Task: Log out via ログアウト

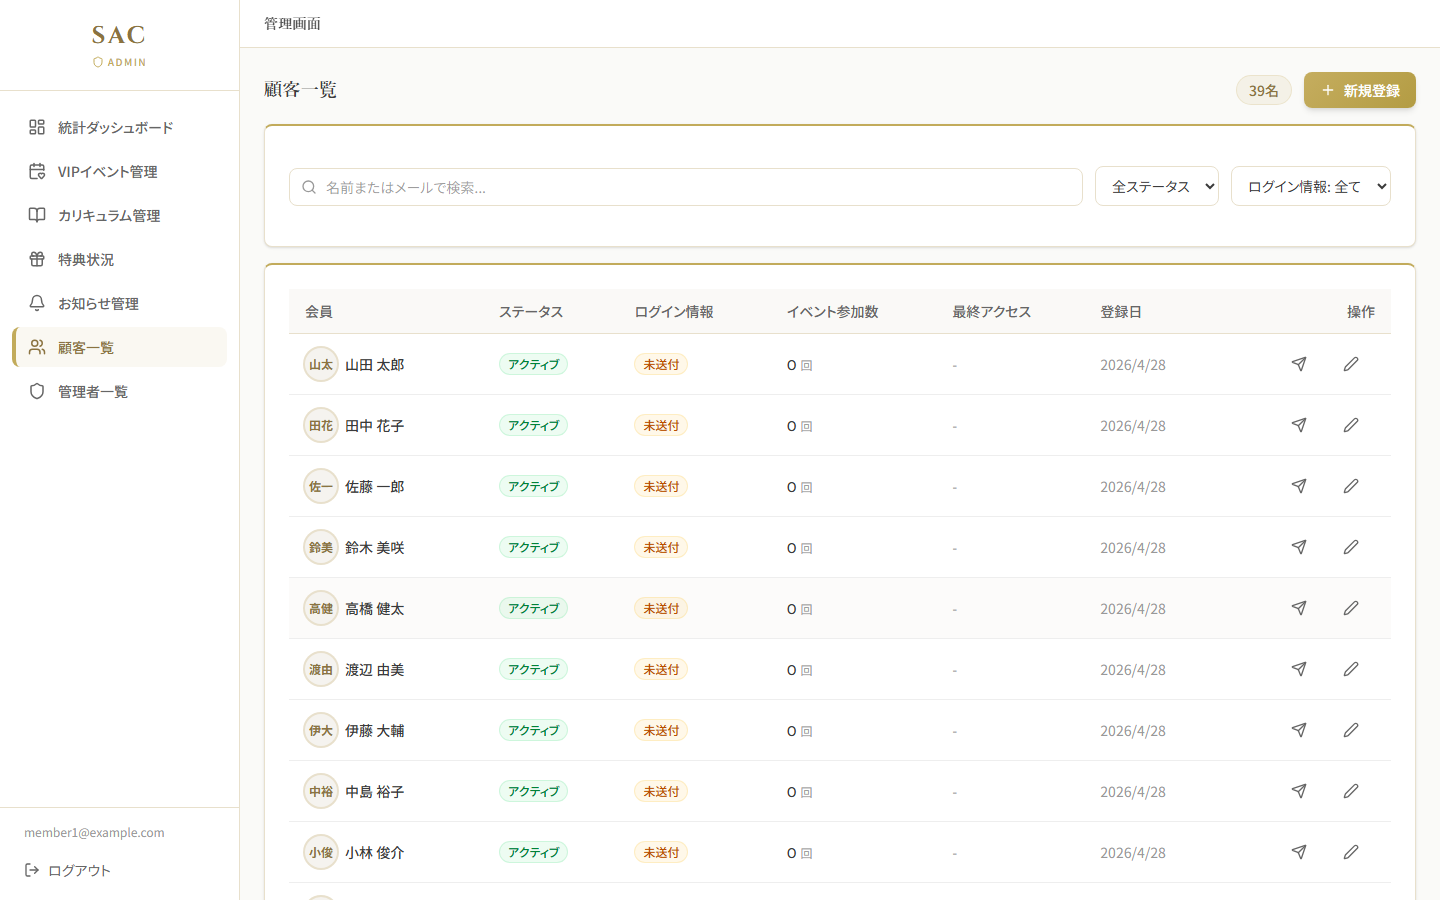Action: coord(68,870)
